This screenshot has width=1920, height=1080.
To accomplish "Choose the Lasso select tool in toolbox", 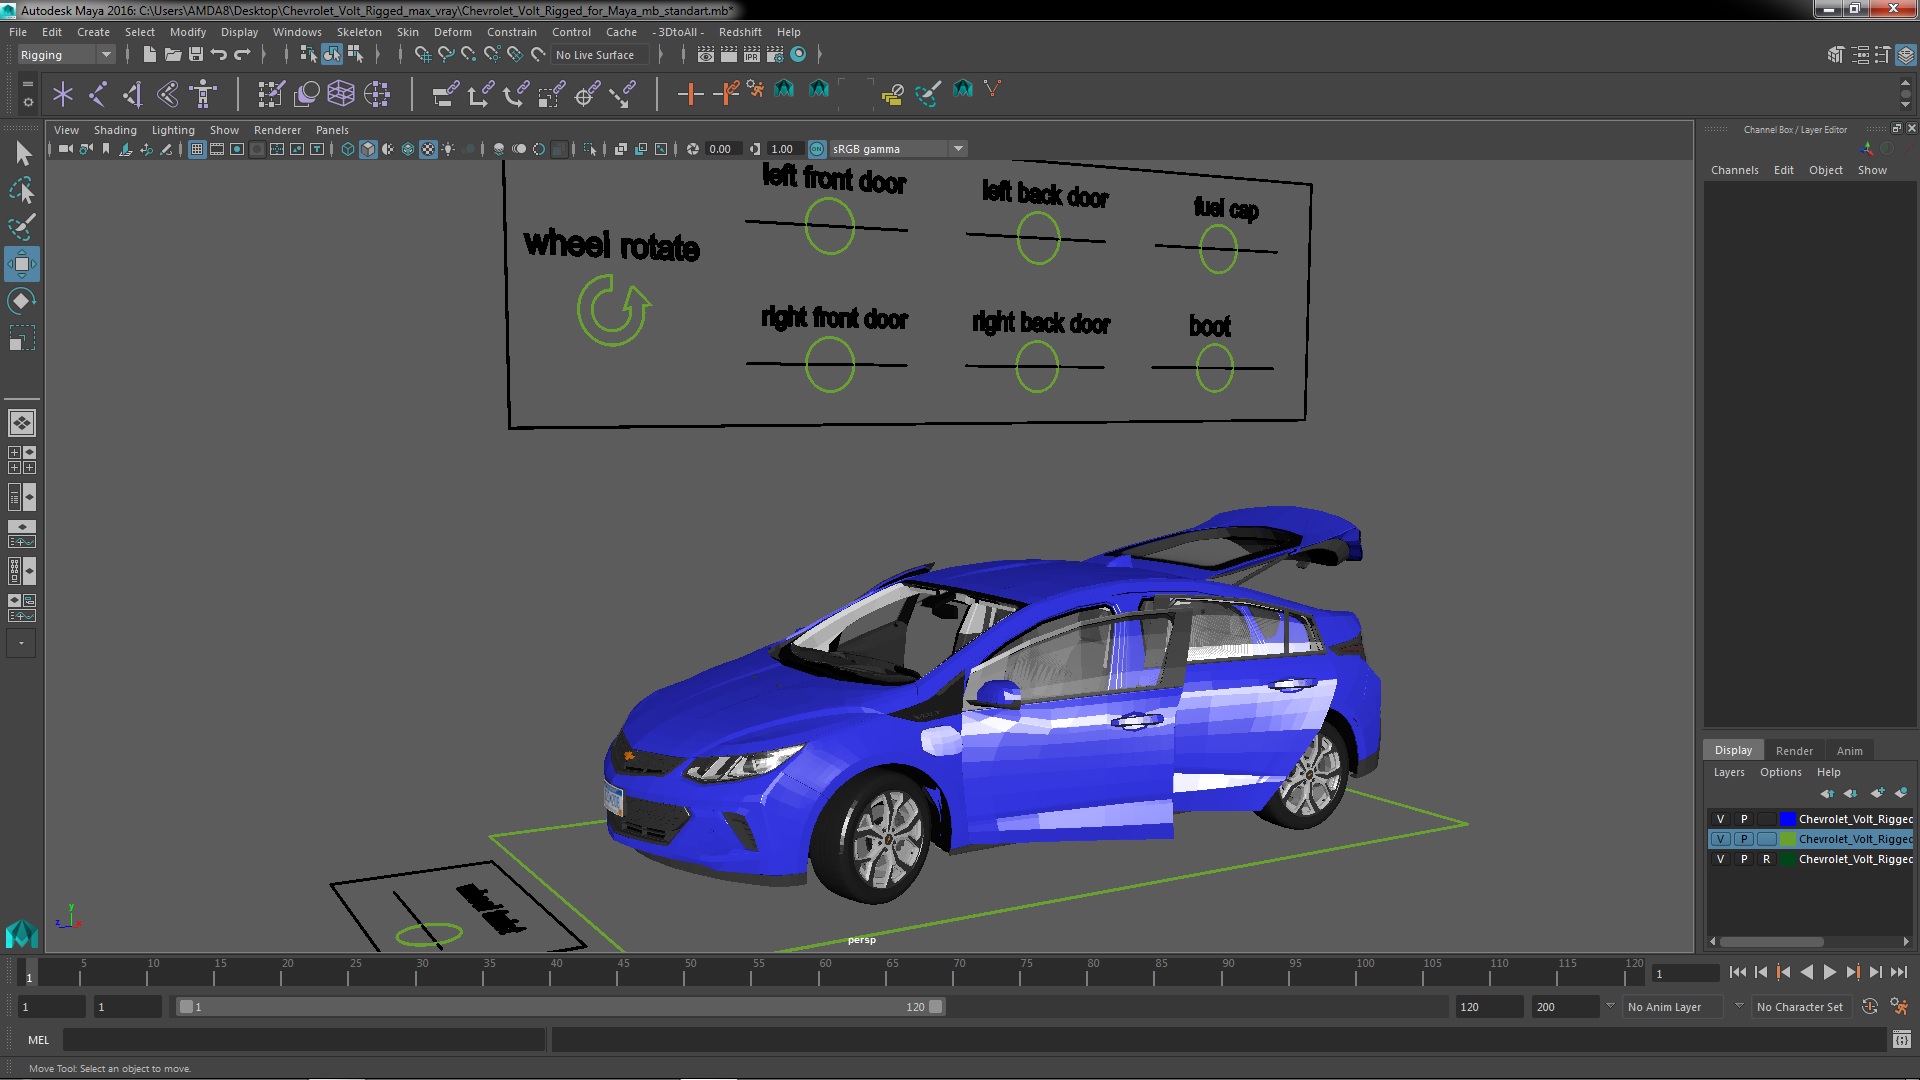I will [22, 190].
